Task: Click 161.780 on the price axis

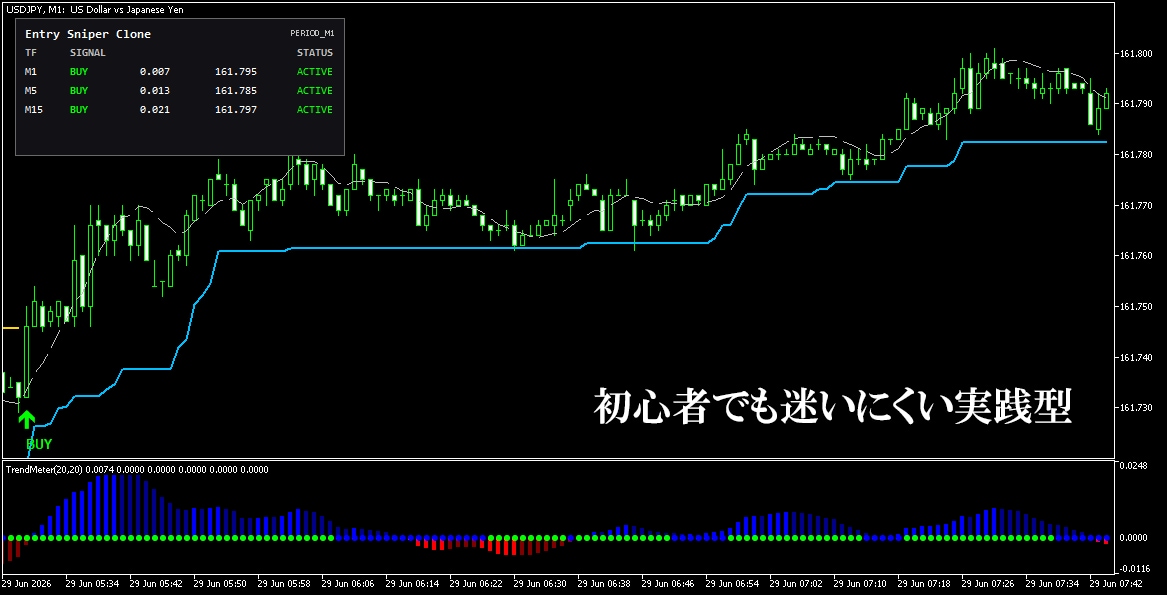Action: click(1137, 155)
